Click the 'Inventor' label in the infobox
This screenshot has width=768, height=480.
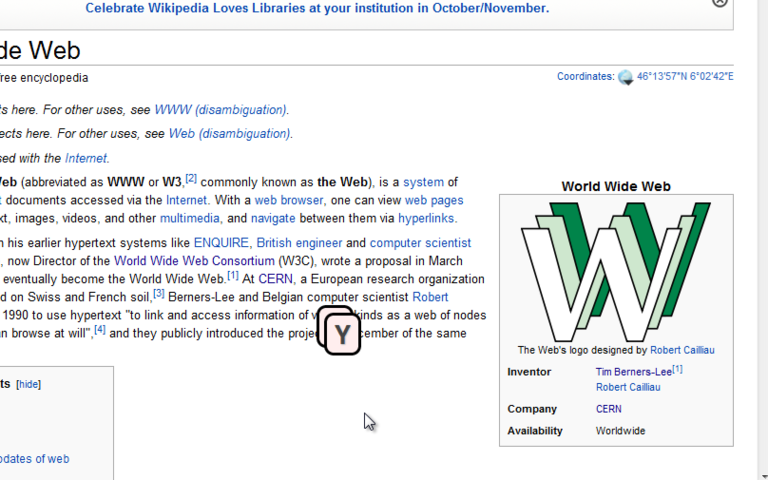click(529, 372)
